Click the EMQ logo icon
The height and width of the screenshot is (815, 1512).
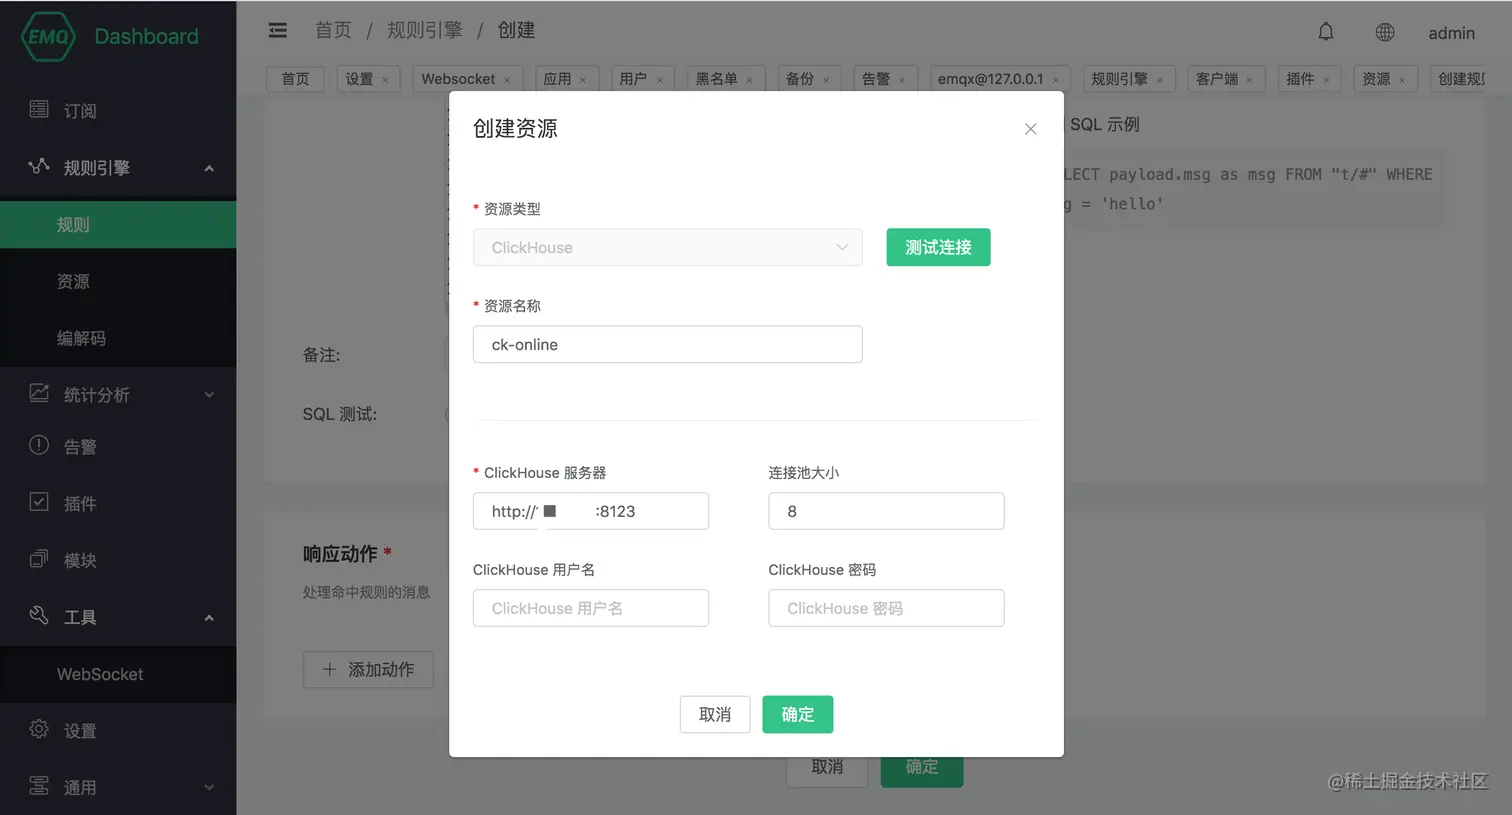click(47, 37)
